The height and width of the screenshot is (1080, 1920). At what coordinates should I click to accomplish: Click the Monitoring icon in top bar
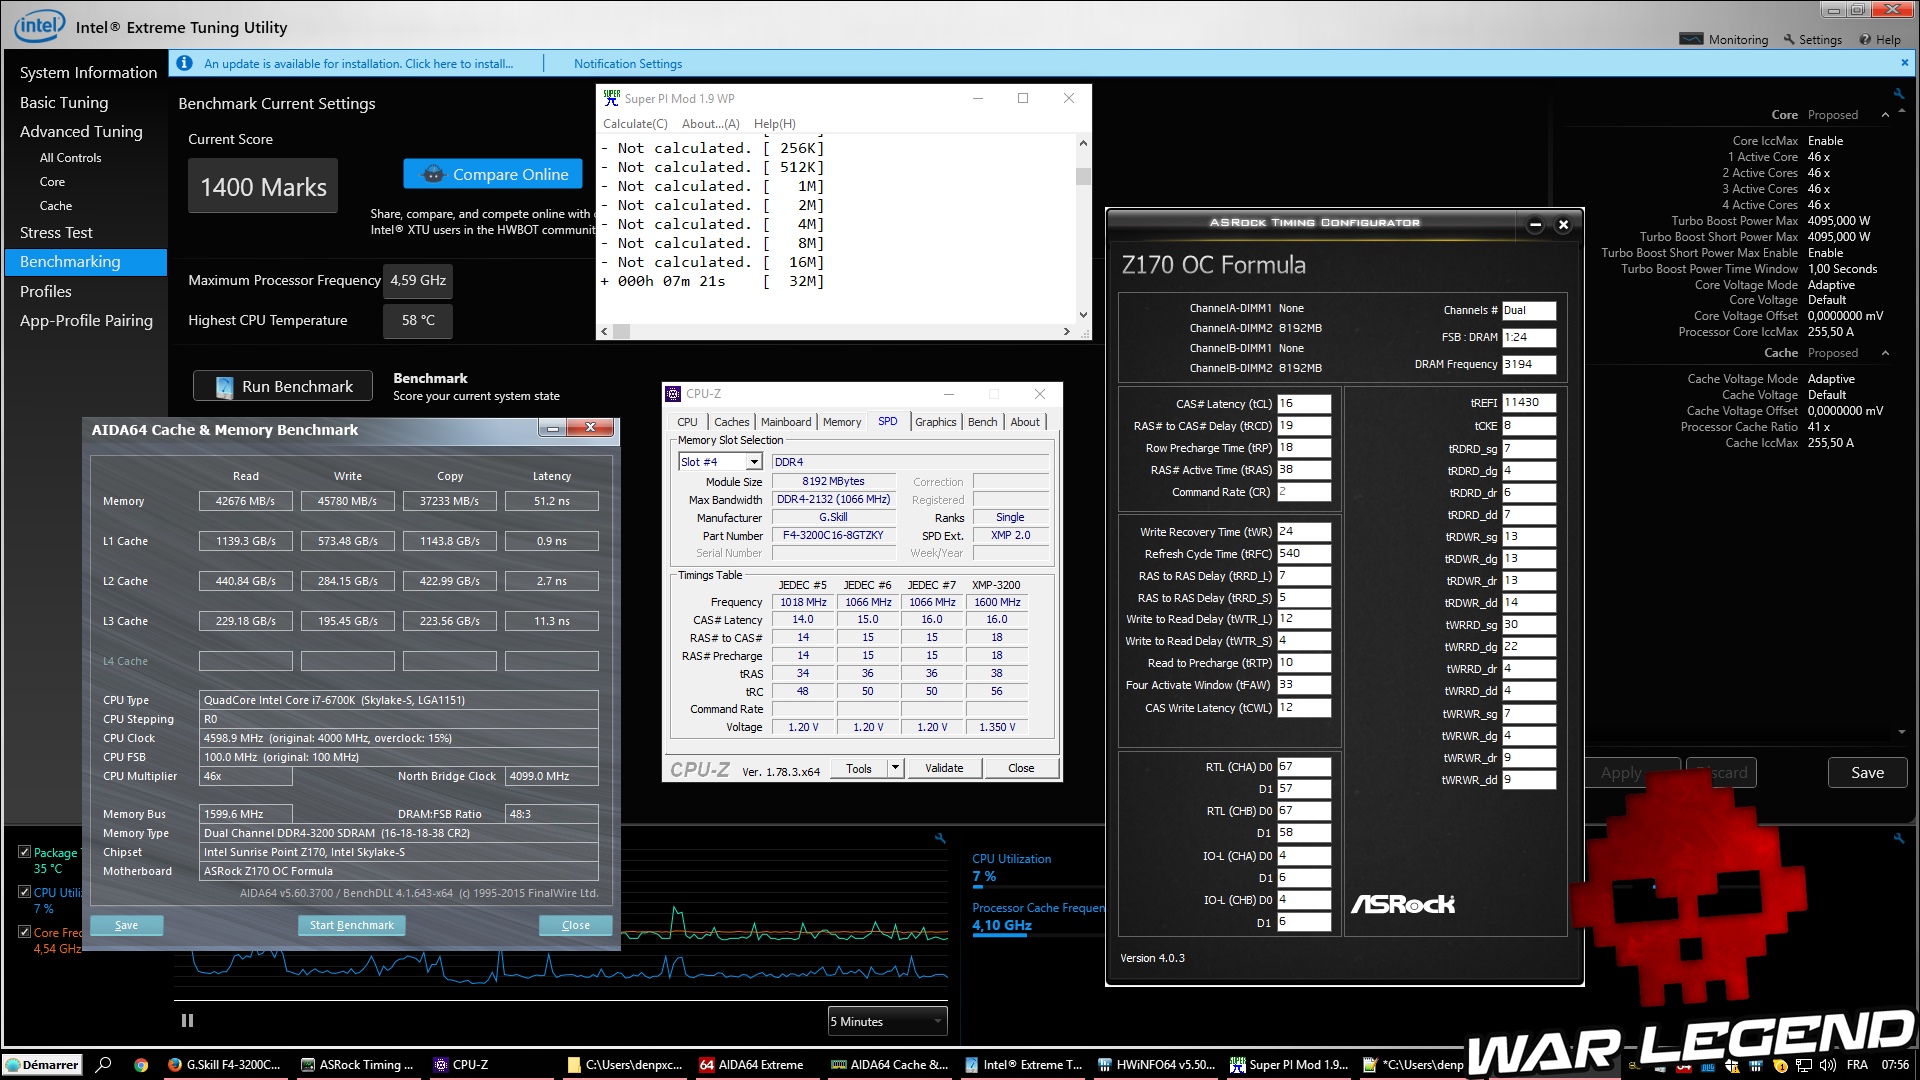[1691, 39]
